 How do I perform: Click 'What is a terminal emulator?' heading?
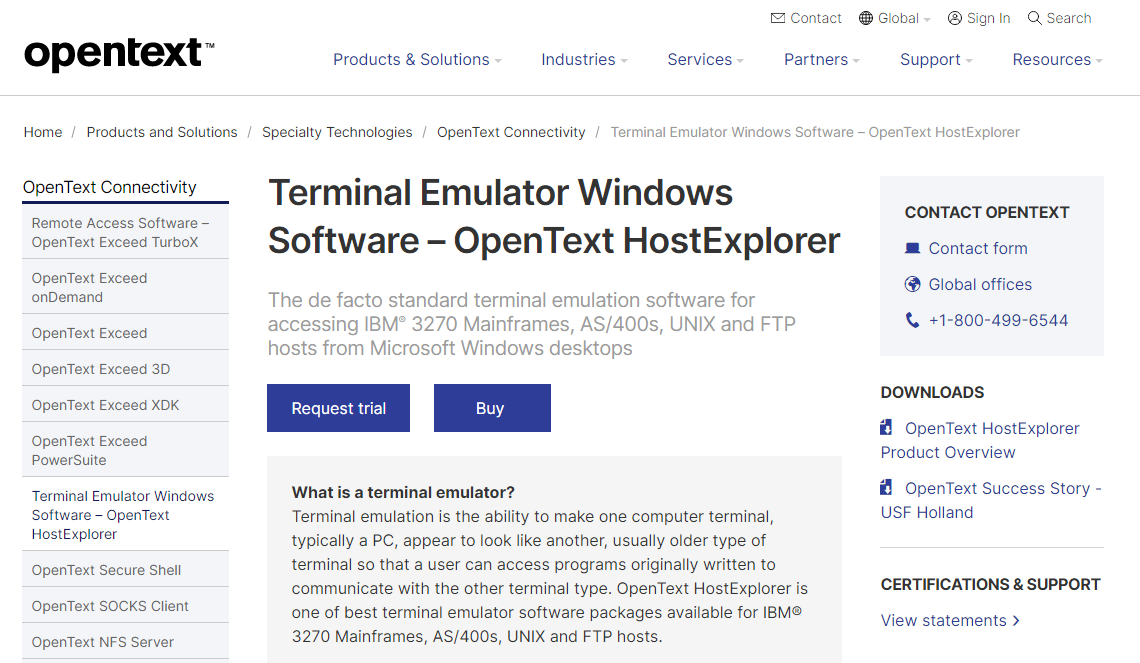pyautogui.click(x=403, y=492)
